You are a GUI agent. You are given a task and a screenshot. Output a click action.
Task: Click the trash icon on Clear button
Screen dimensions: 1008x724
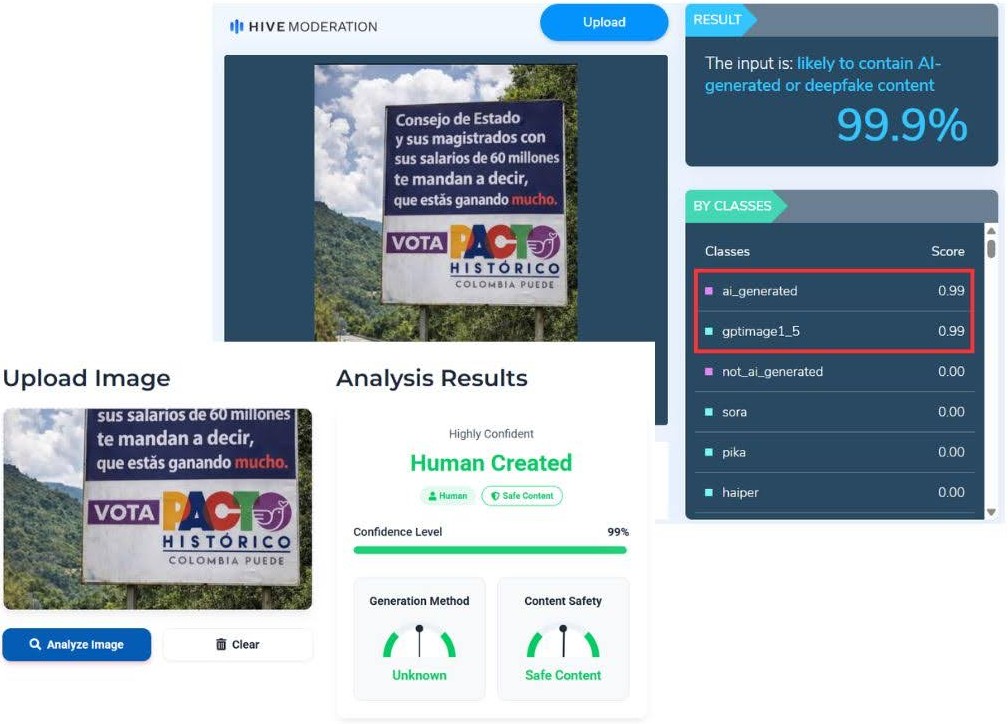click(x=221, y=645)
